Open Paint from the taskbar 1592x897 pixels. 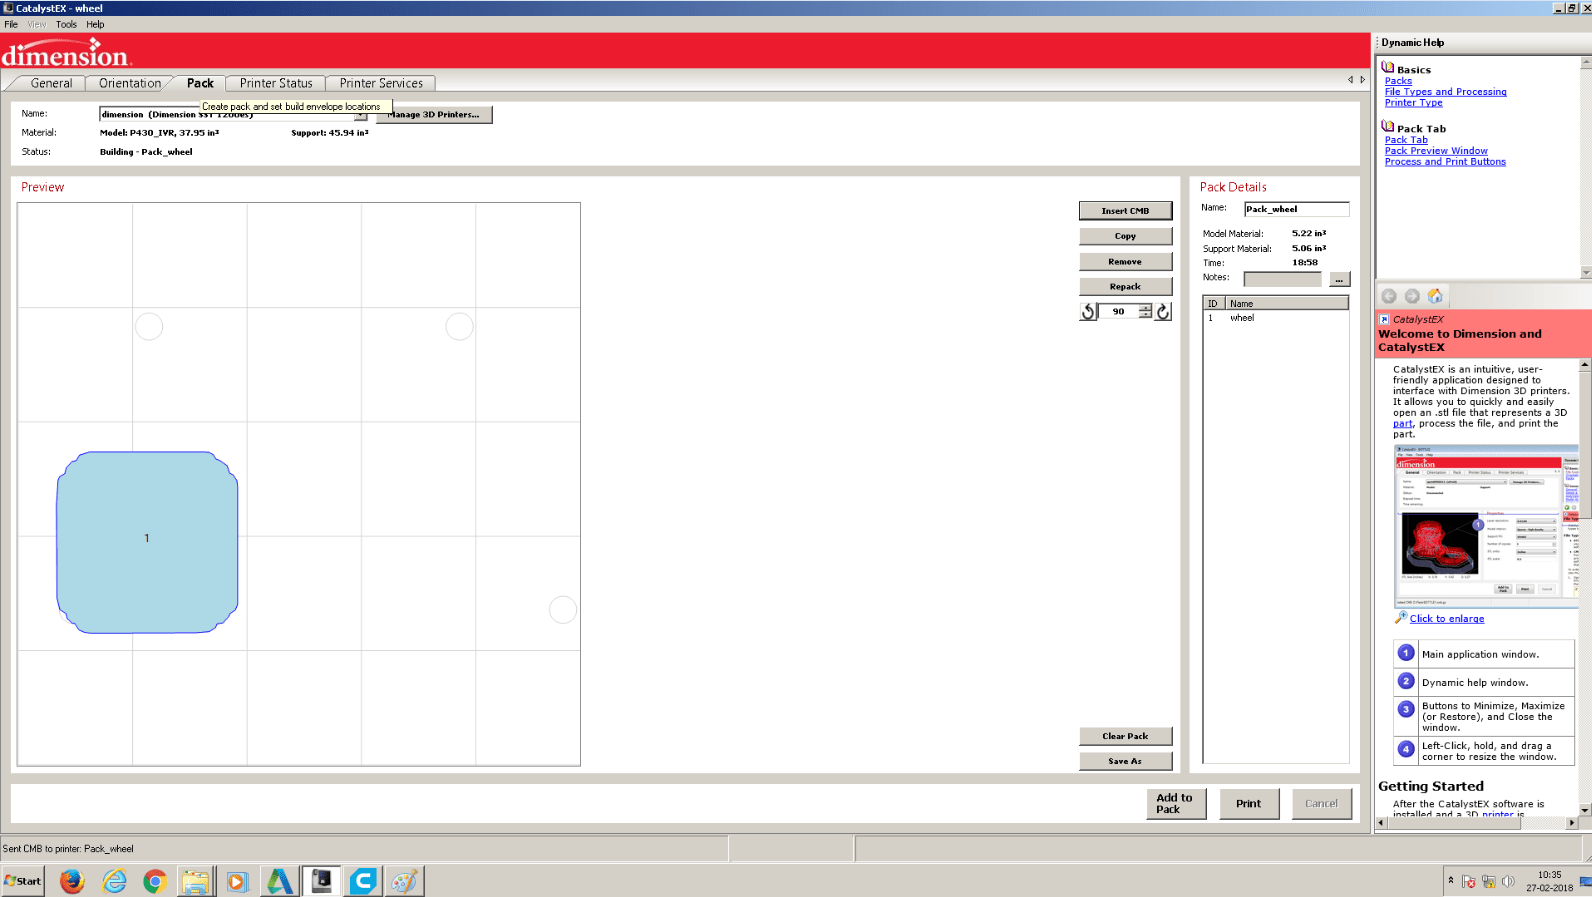point(404,881)
